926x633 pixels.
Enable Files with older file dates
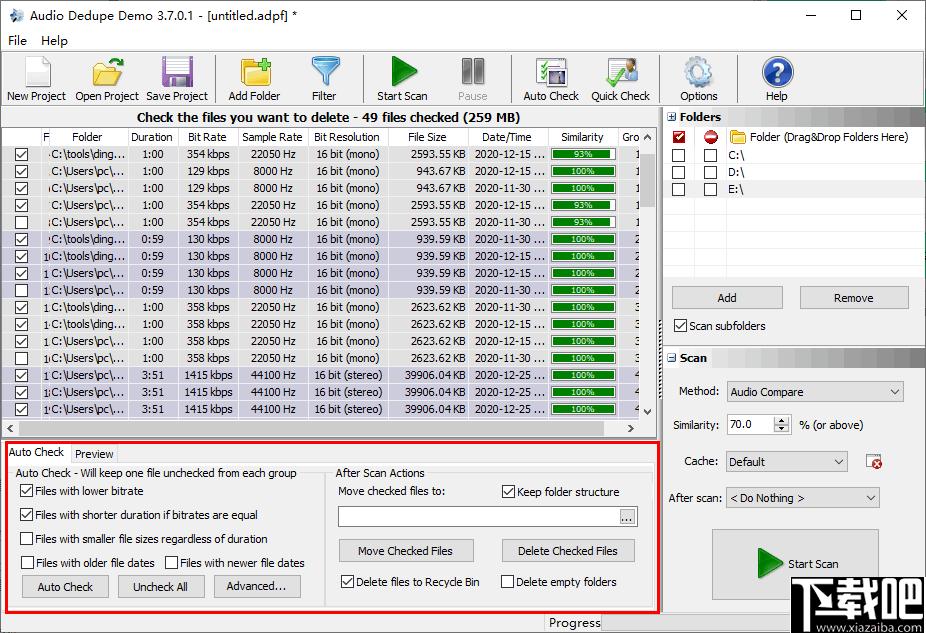pos(27,563)
